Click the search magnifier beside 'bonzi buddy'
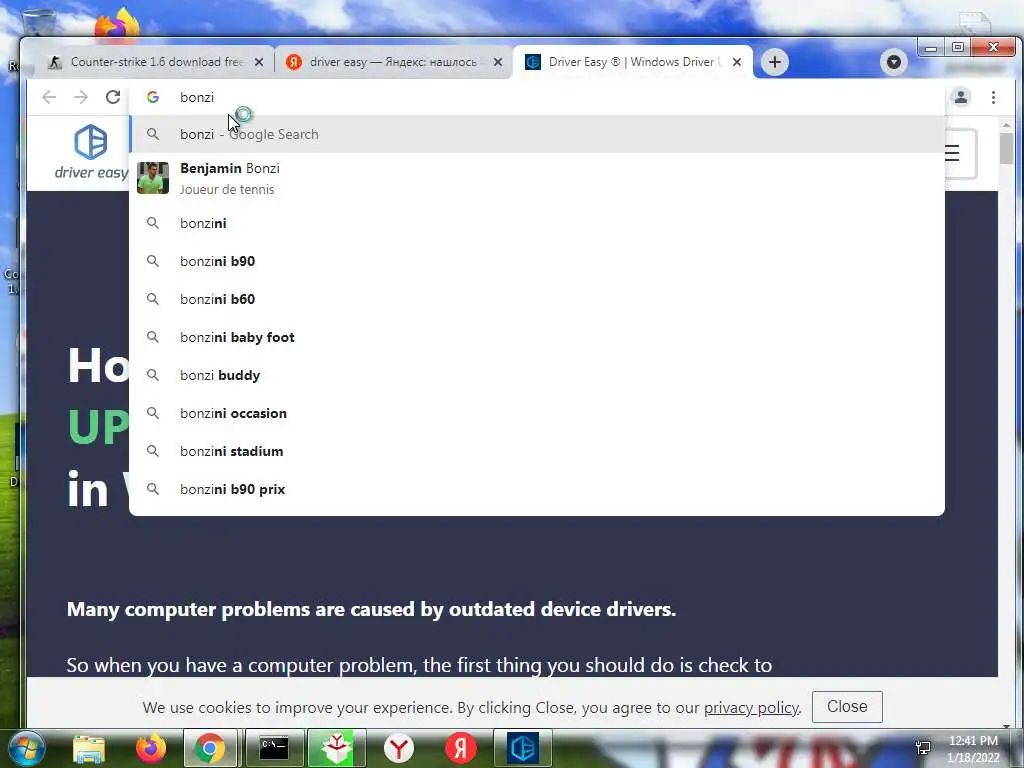 [153, 375]
